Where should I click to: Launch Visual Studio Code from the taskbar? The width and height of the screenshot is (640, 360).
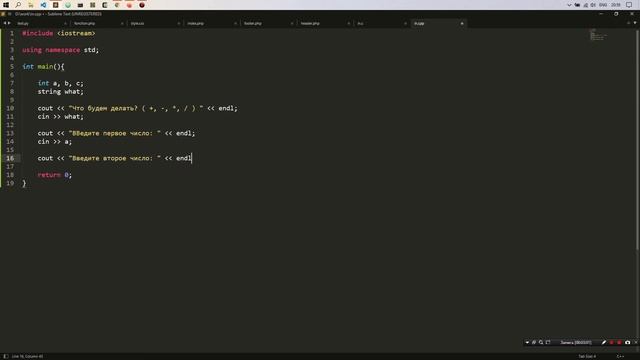[43, 5]
